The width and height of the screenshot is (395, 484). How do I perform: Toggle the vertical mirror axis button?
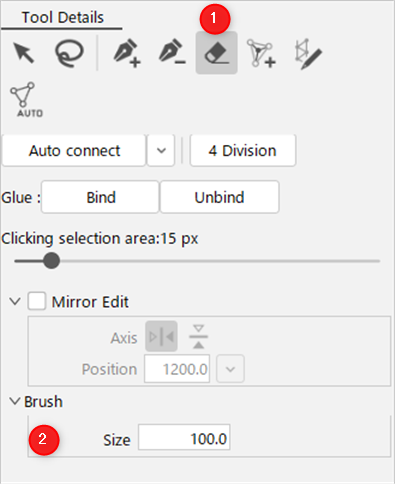[161, 337]
